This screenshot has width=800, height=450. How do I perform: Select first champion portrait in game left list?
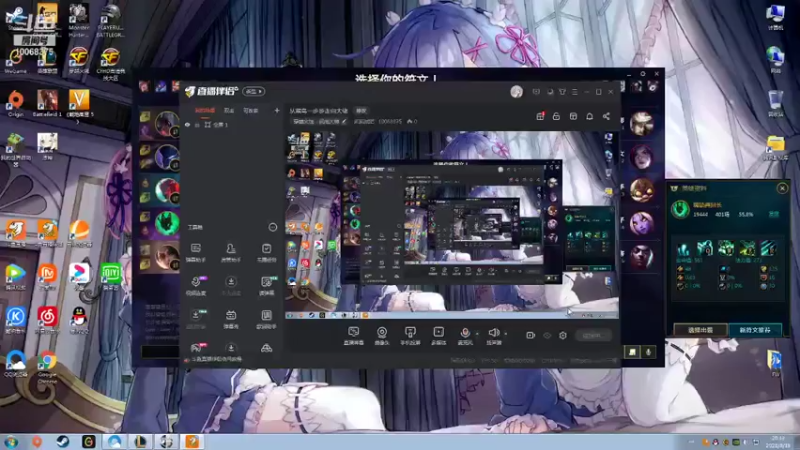pos(166,124)
